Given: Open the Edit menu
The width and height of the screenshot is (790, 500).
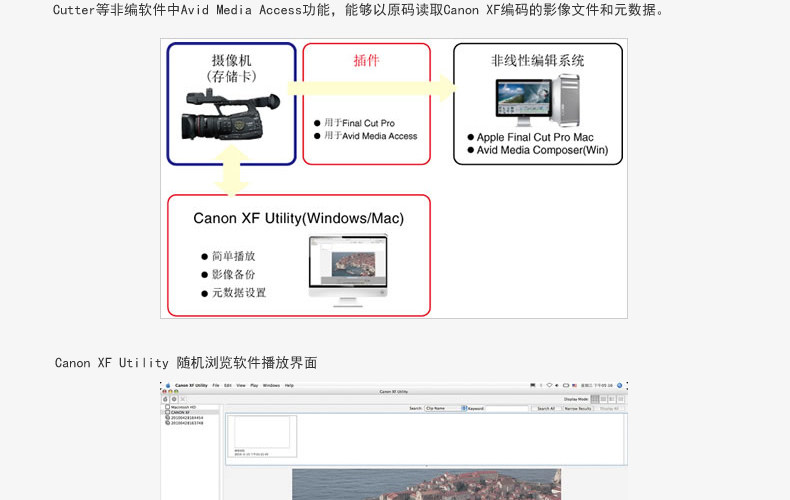Looking at the screenshot, I should [x=228, y=386].
